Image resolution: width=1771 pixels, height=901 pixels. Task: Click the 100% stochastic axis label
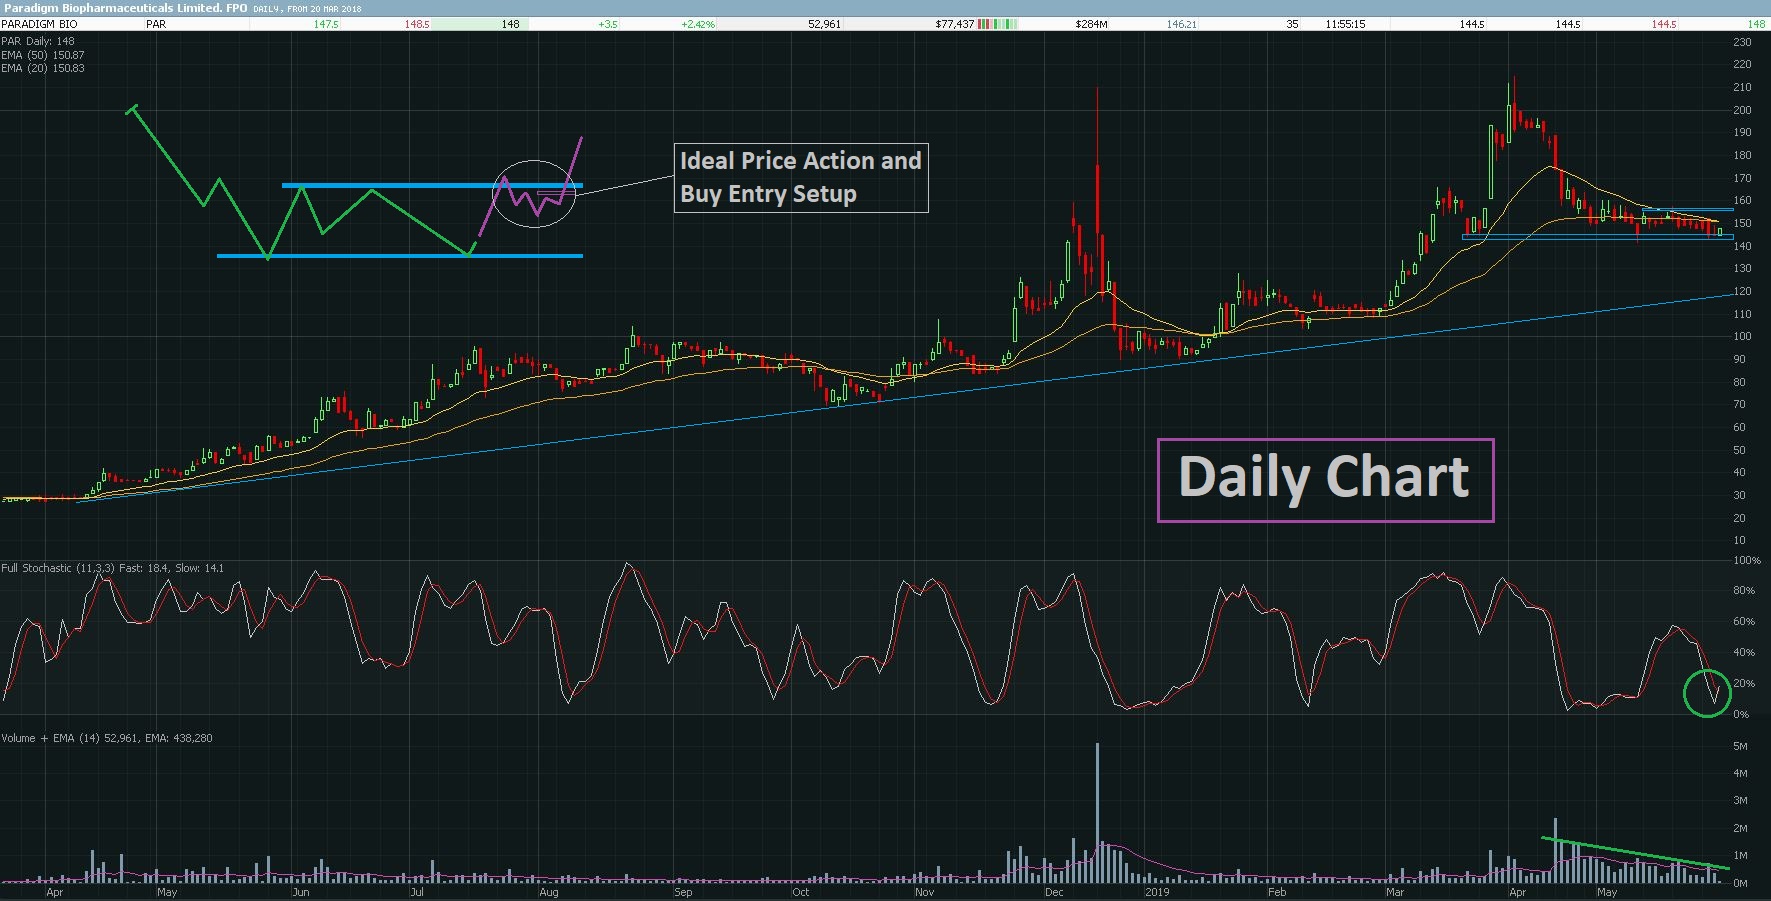click(x=1747, y=560)
